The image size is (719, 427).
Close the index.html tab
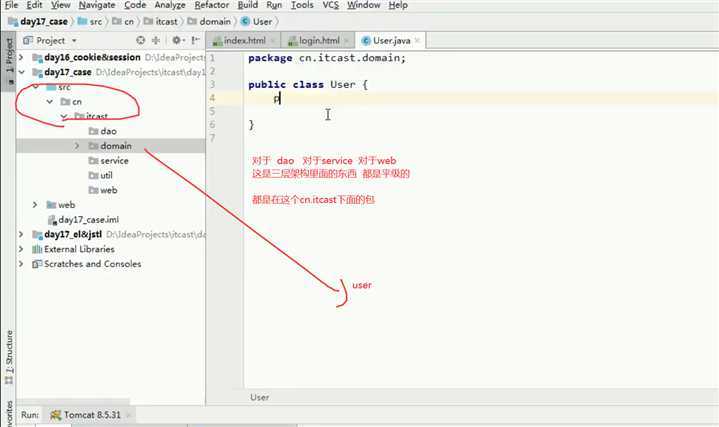point(272,40)
